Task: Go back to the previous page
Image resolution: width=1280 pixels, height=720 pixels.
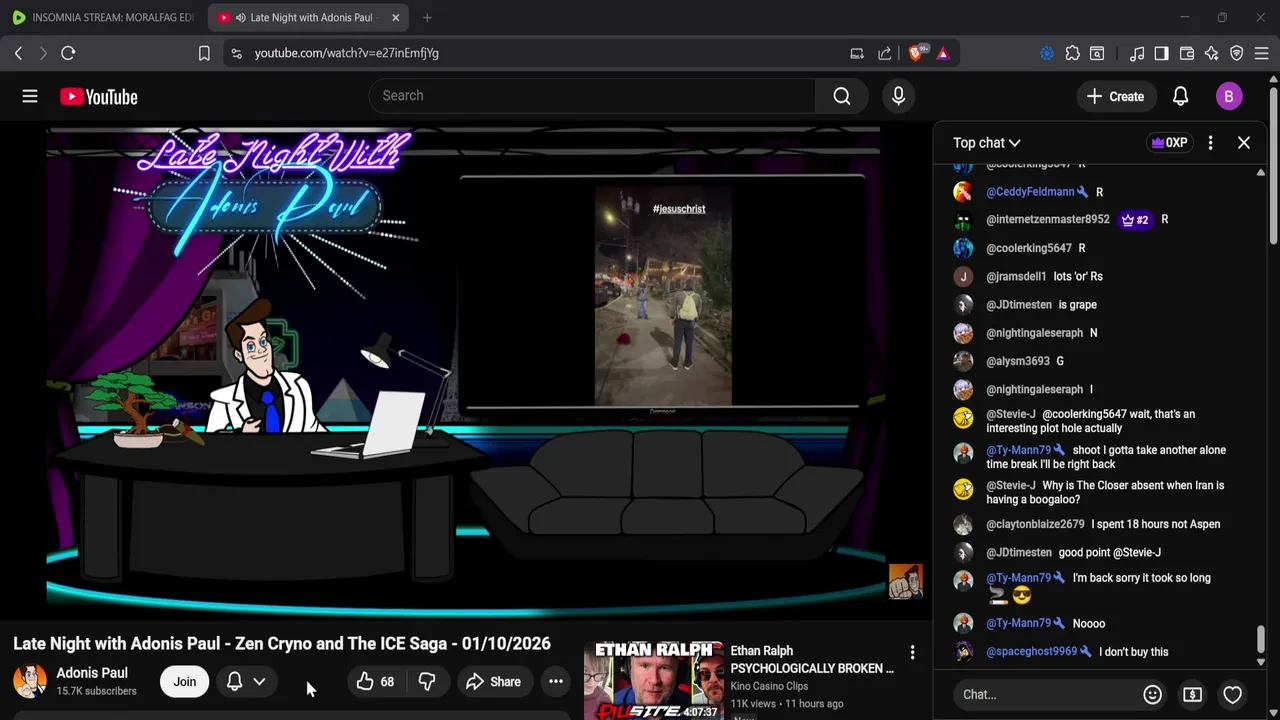Action: [x=18, y=53]
